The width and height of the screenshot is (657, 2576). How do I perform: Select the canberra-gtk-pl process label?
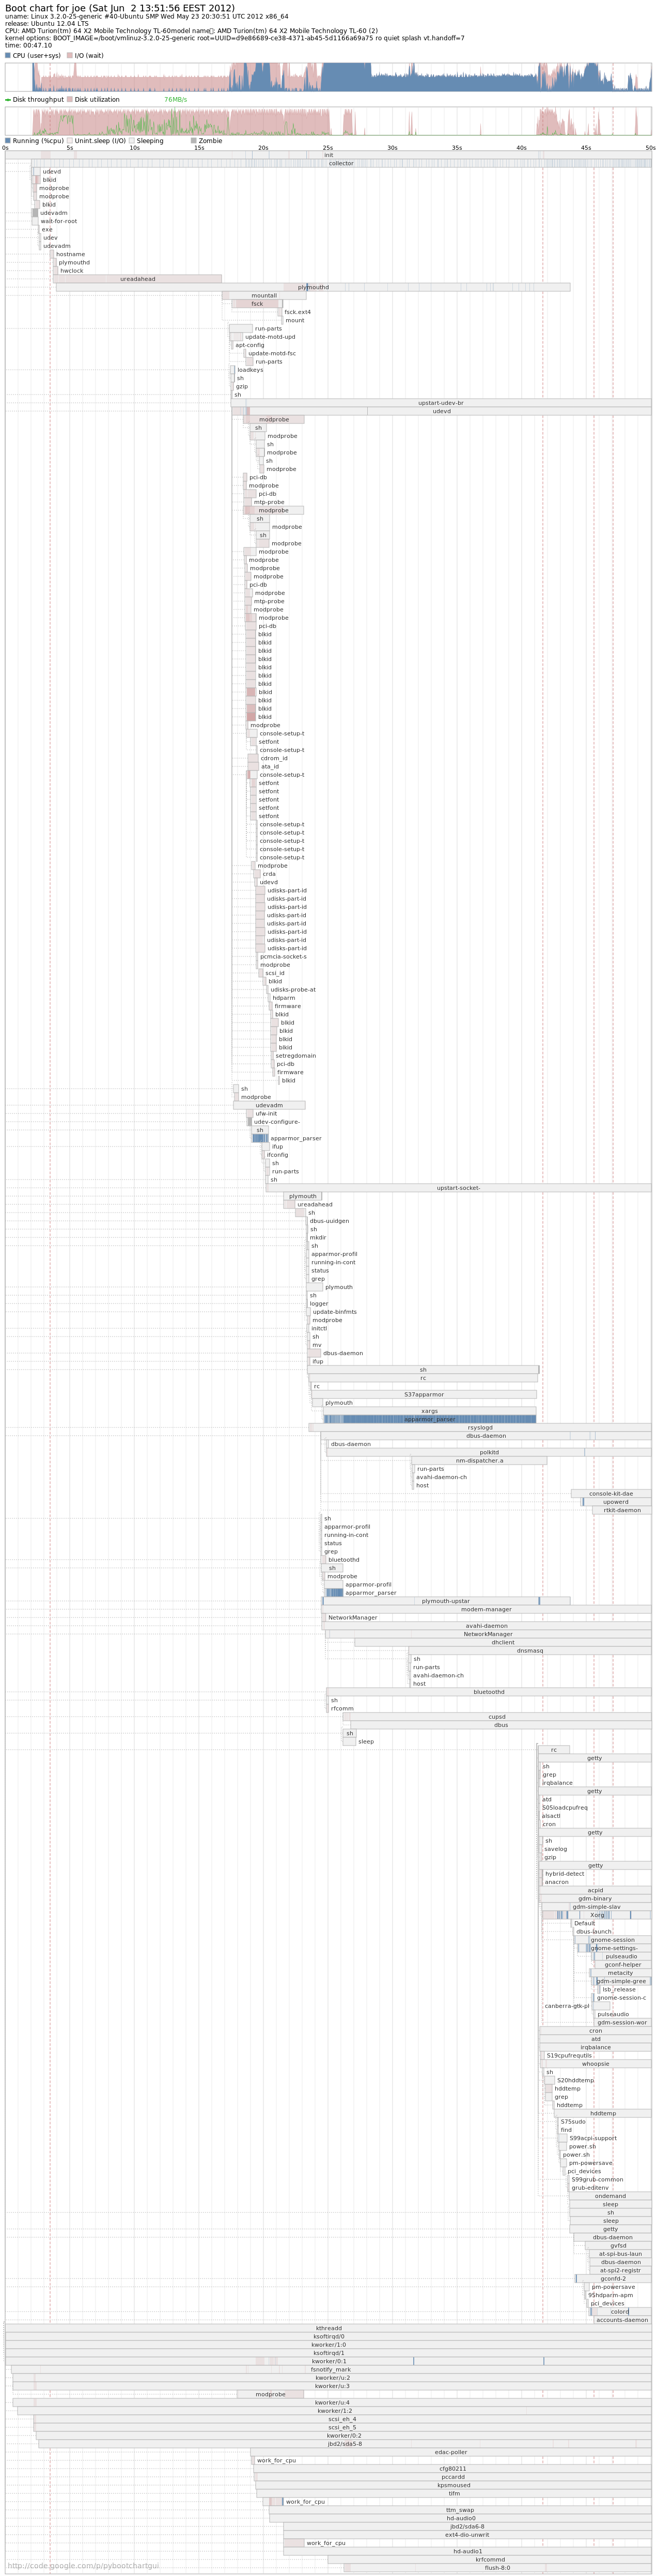click(x=567, y=2006)
